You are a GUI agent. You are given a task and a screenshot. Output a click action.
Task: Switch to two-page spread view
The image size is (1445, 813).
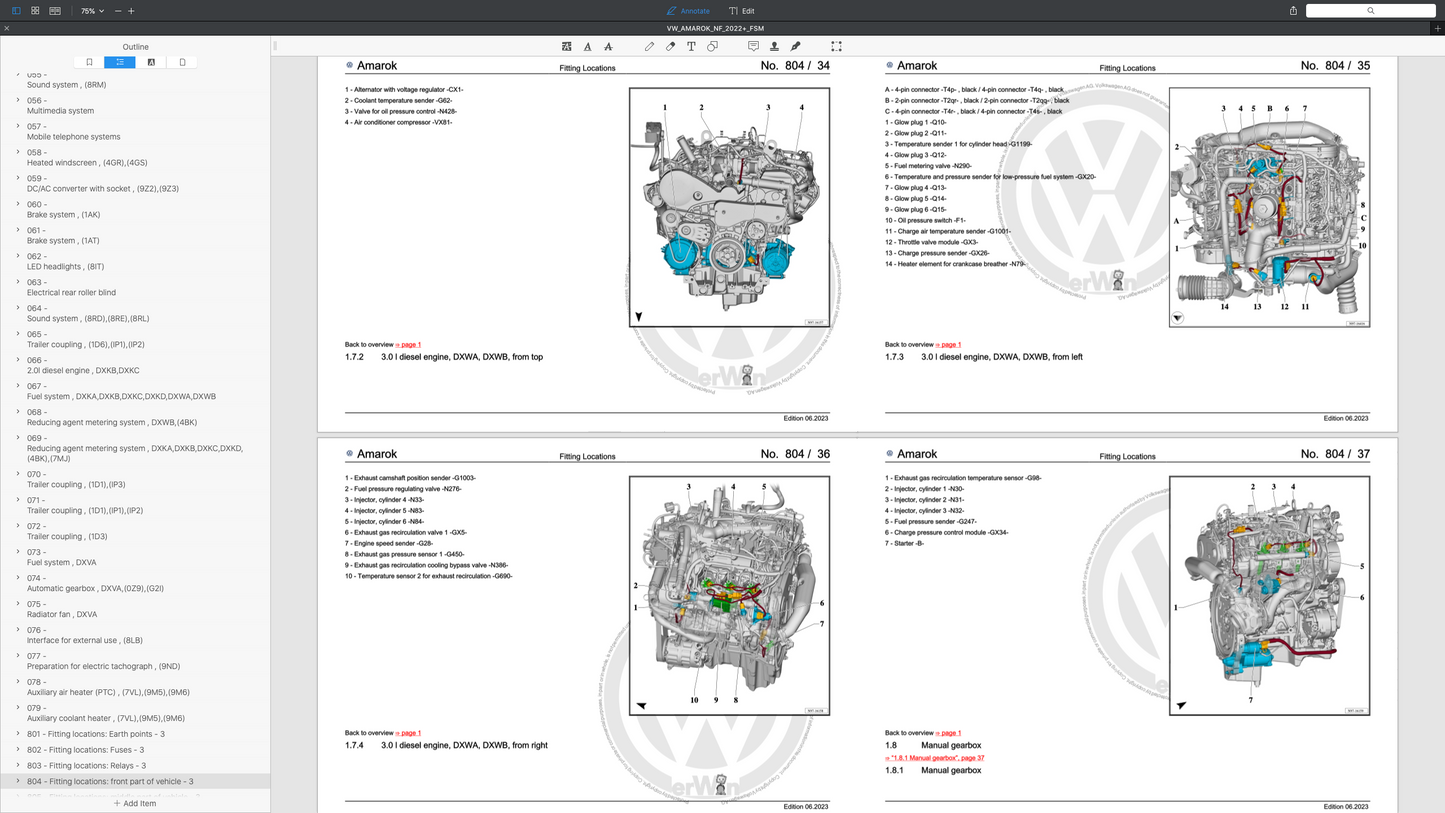click(x=55, y=11)
